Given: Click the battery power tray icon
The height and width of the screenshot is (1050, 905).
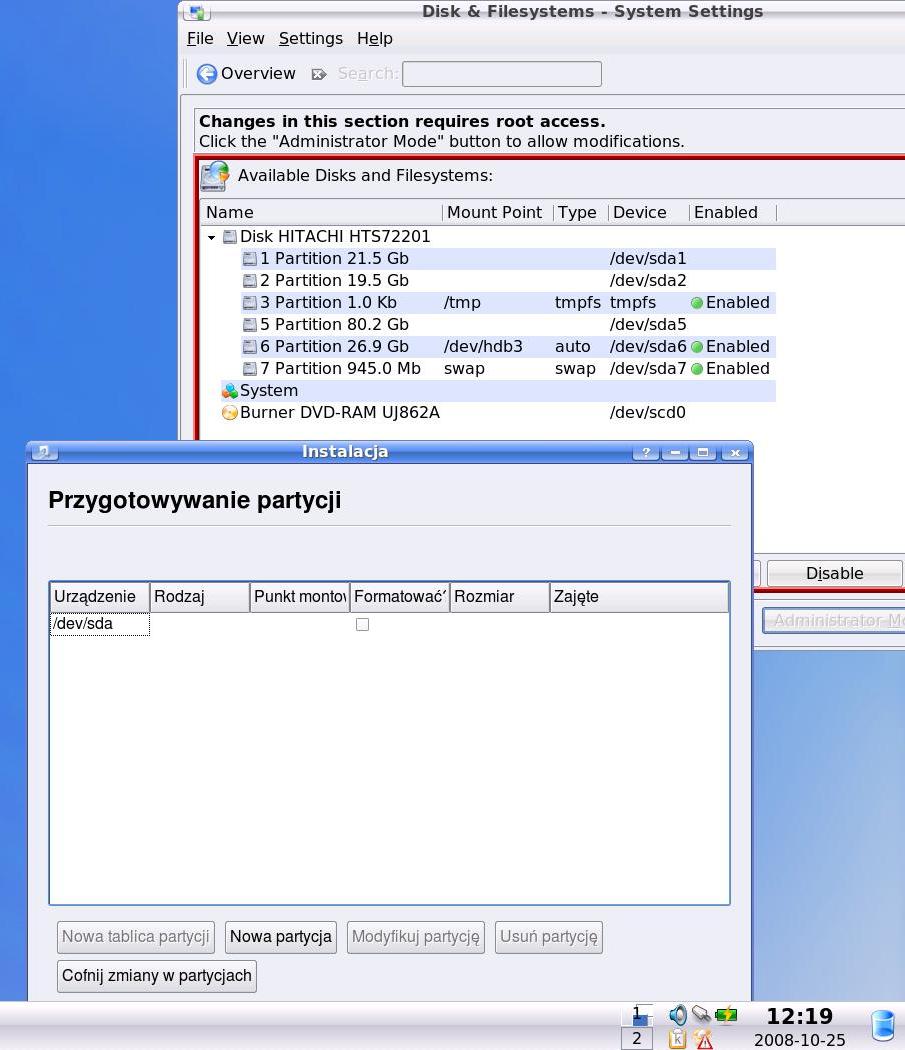Looking at the screenshot, I should click(727, 1015).
